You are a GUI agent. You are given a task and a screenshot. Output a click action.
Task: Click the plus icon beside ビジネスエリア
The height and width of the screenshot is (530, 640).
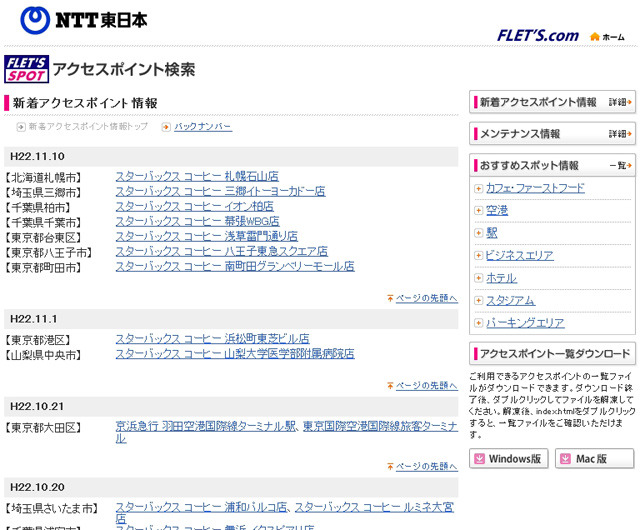[x=478, y=256]
